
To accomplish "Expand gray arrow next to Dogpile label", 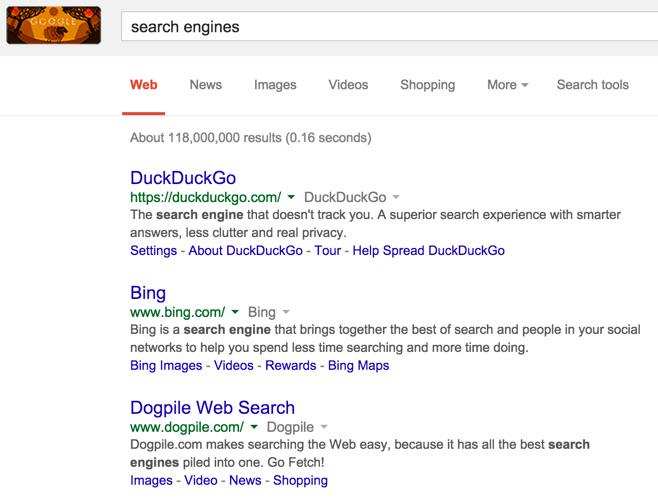I will tap(324, 427).
